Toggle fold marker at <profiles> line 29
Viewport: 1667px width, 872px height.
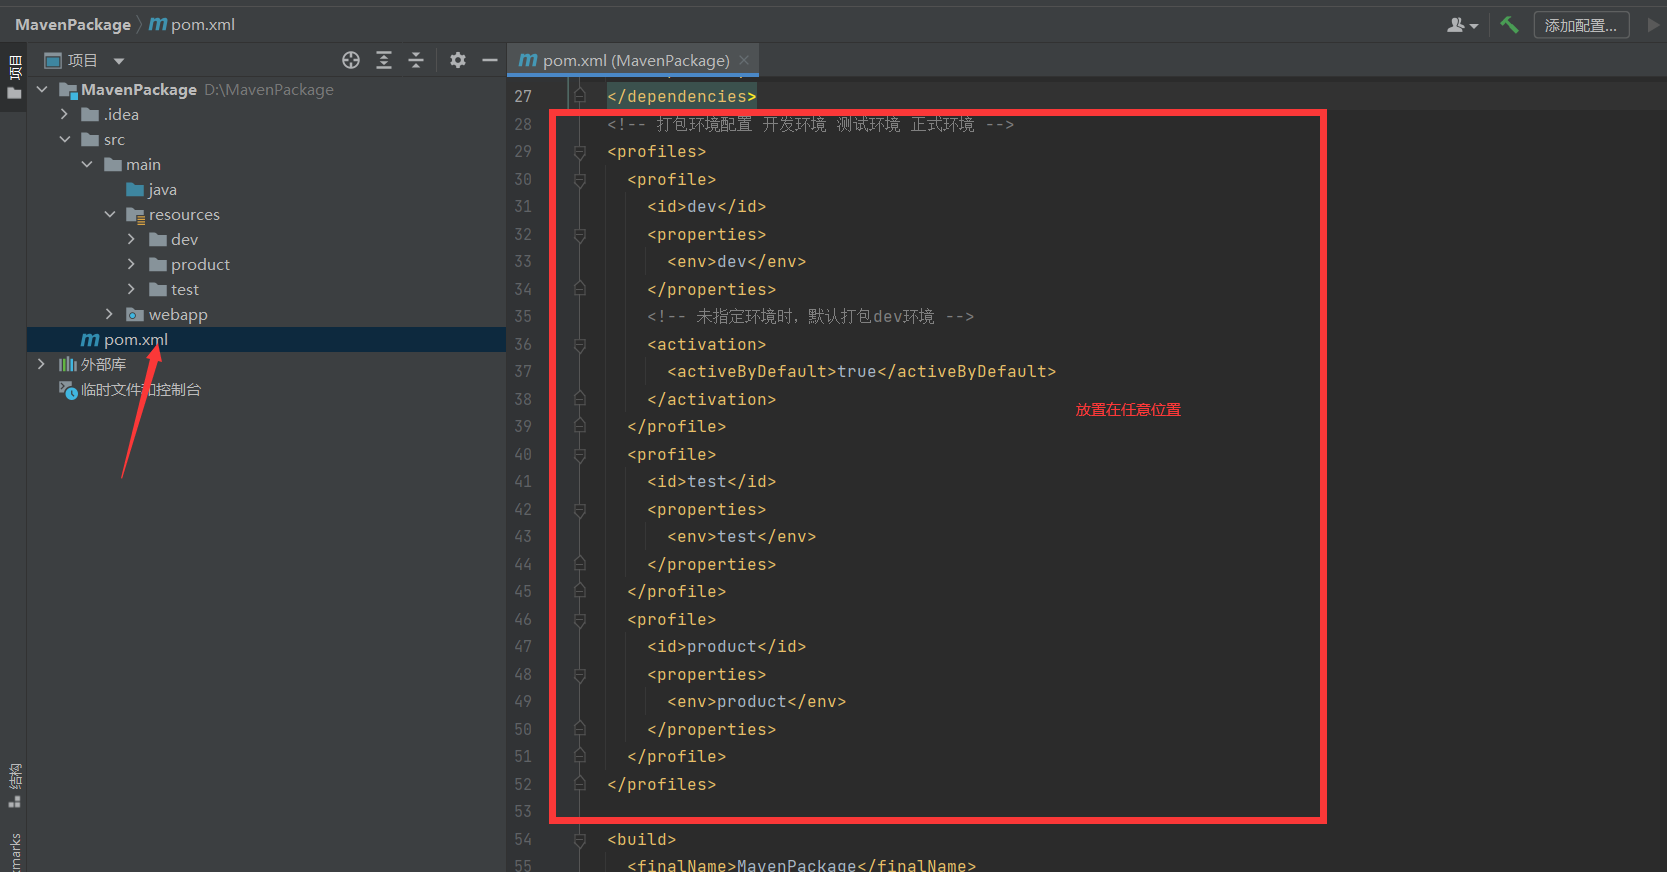[579, 152]
